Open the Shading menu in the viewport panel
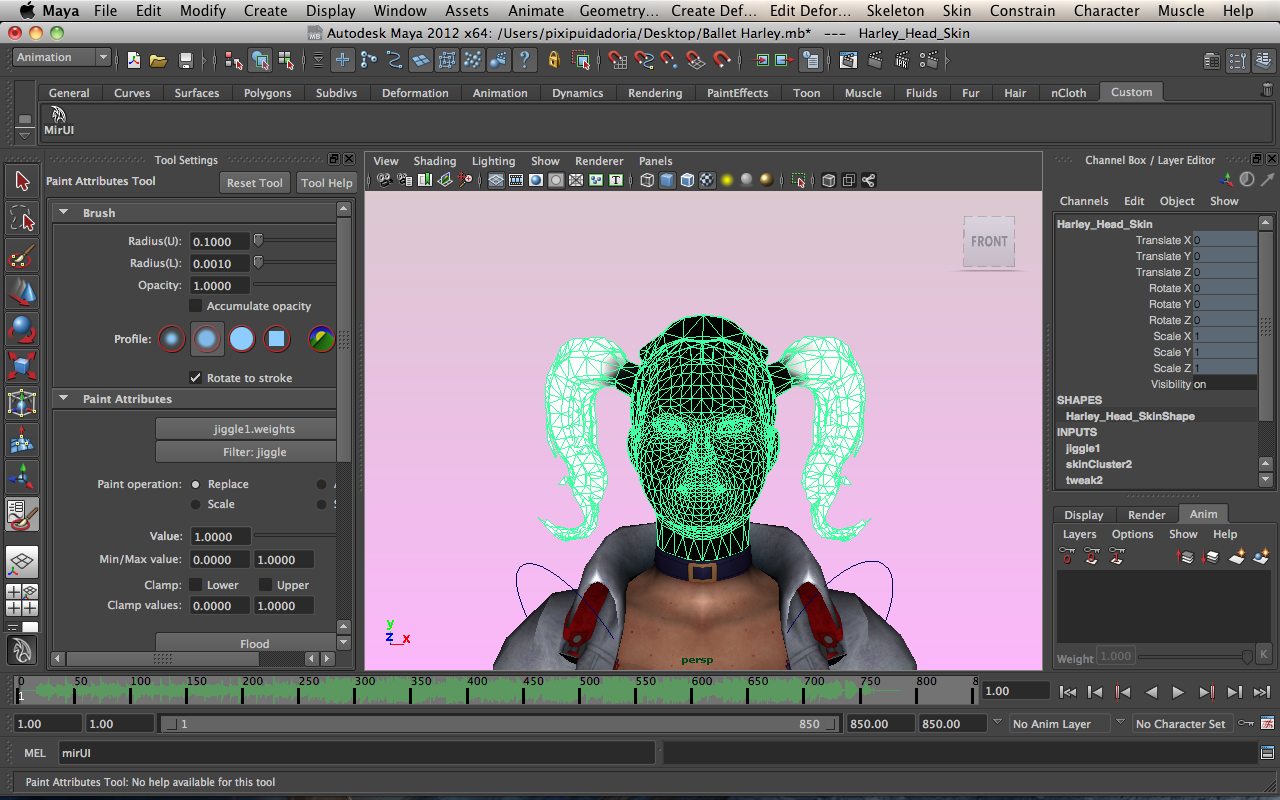 point(434,161)
